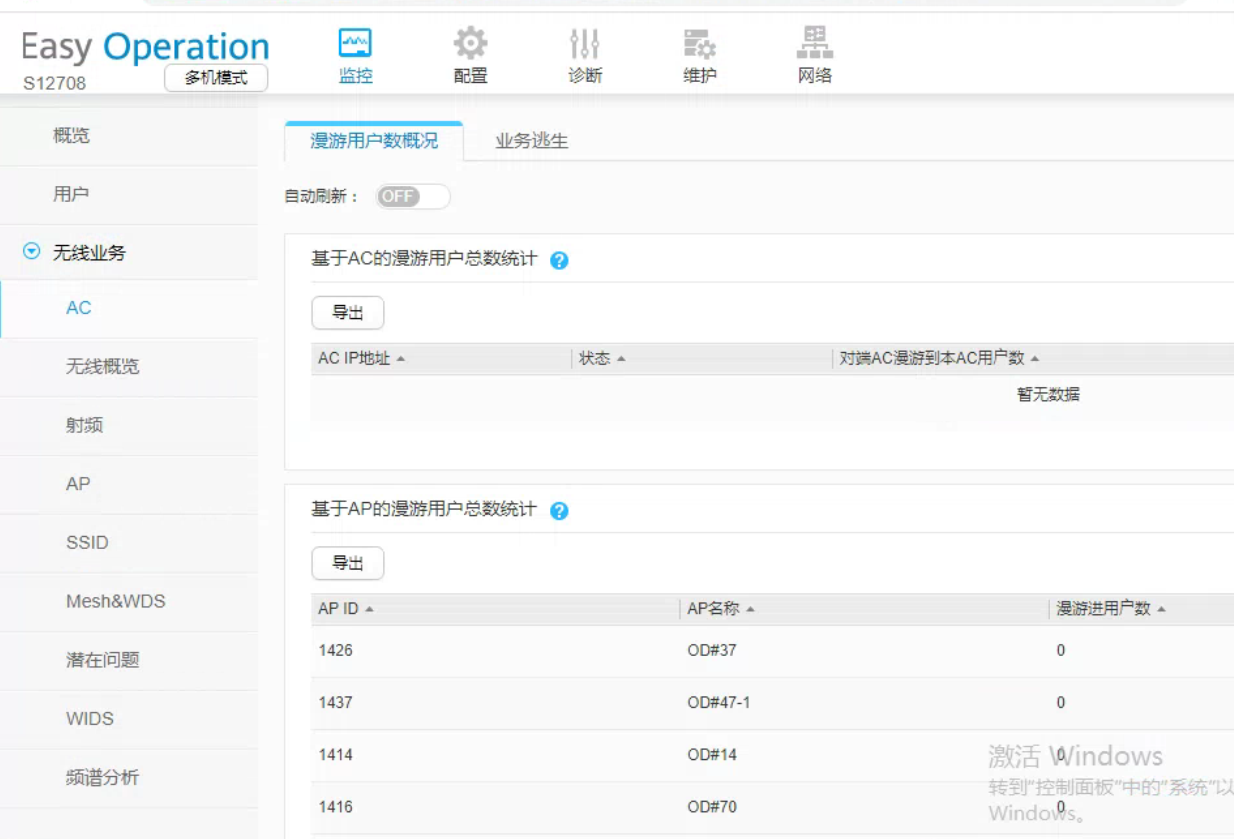
Task: Sort by AP ID column header
Action: pos(345,609)
